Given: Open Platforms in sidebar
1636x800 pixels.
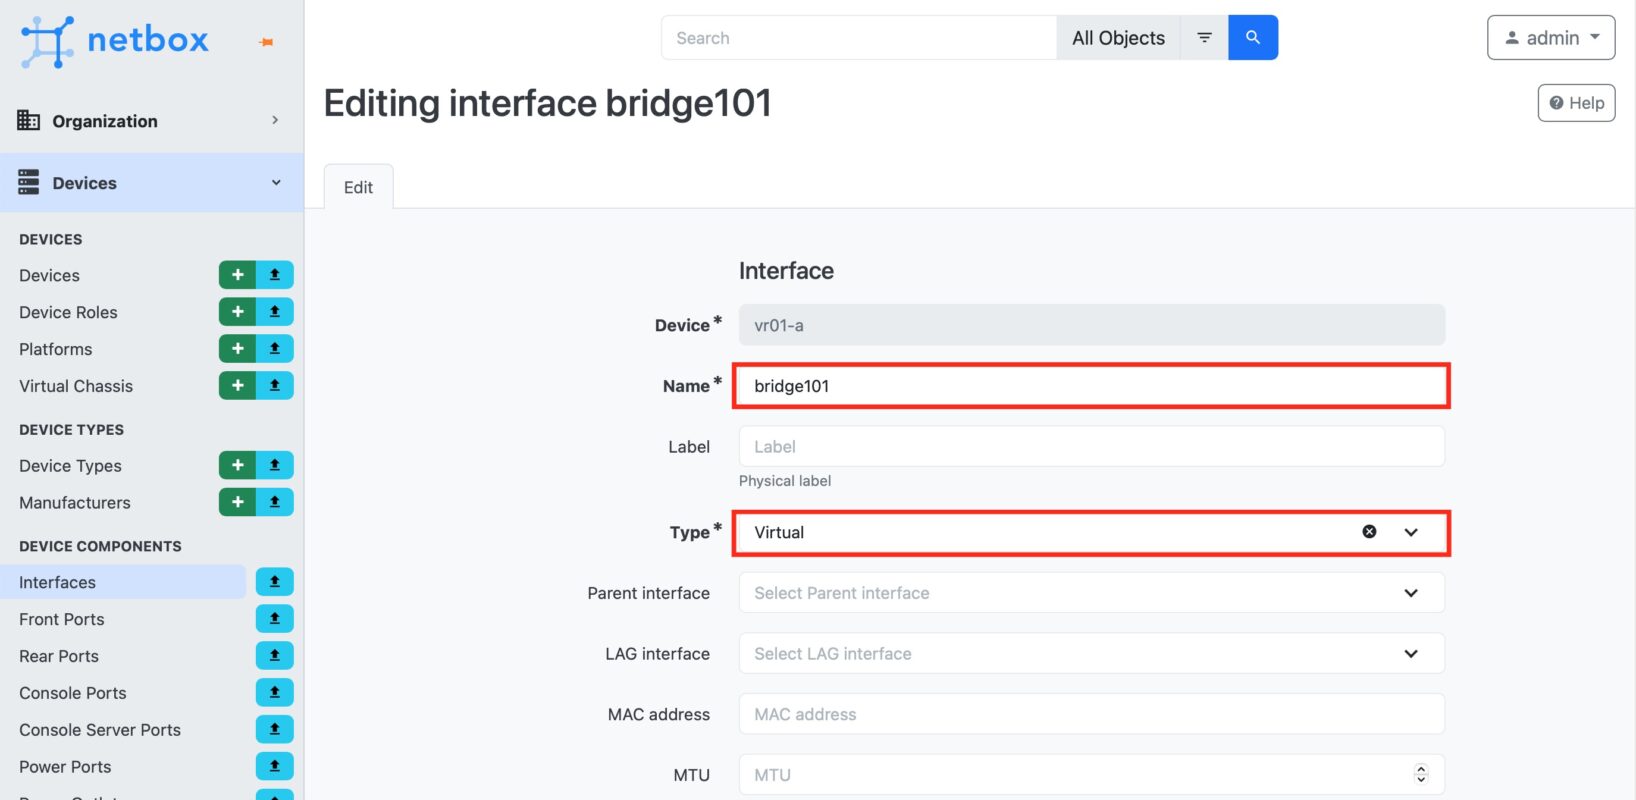Looking at the screenshot, I should click(55, 349).
